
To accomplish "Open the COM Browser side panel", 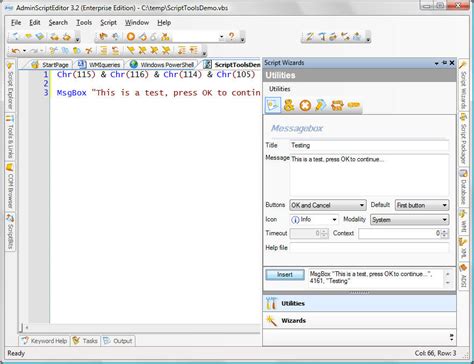I will tap(10, 187).
